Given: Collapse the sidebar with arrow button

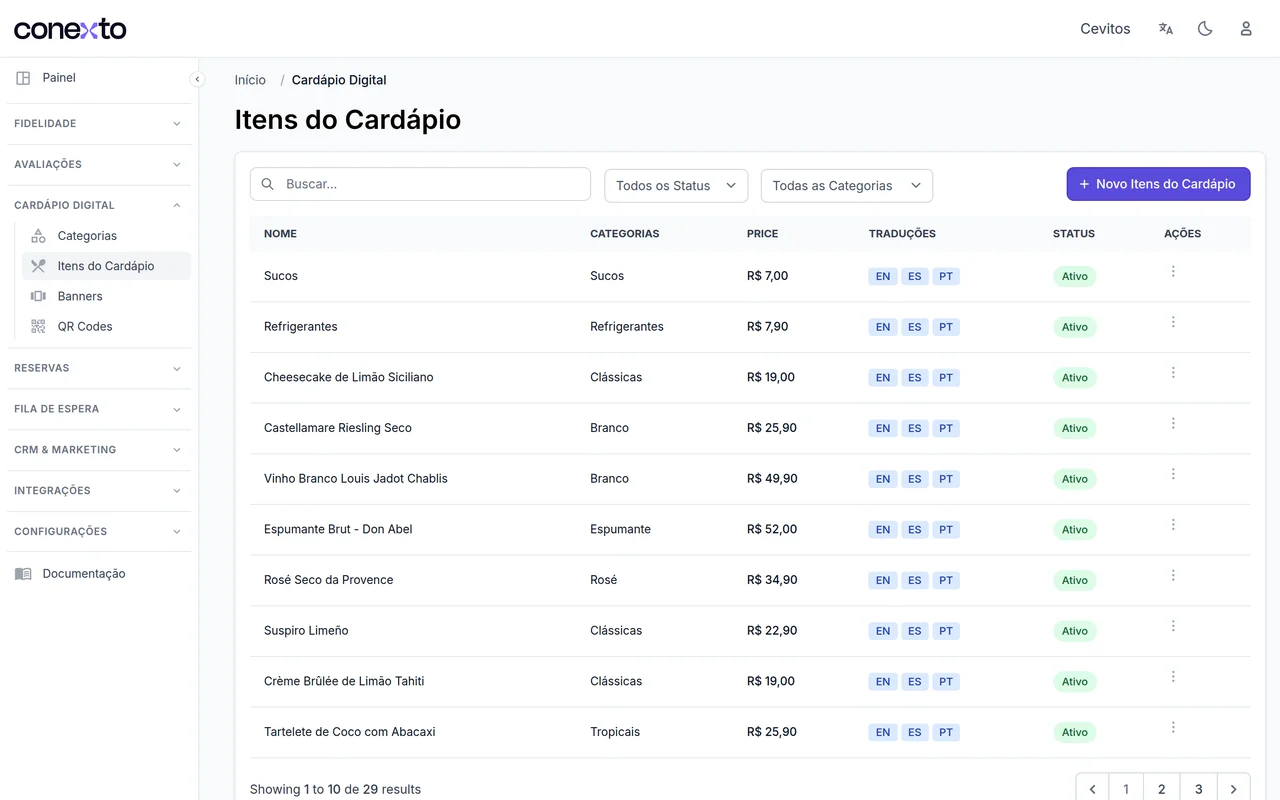Looking at the screenshot, I should click(x=197, y=79).
